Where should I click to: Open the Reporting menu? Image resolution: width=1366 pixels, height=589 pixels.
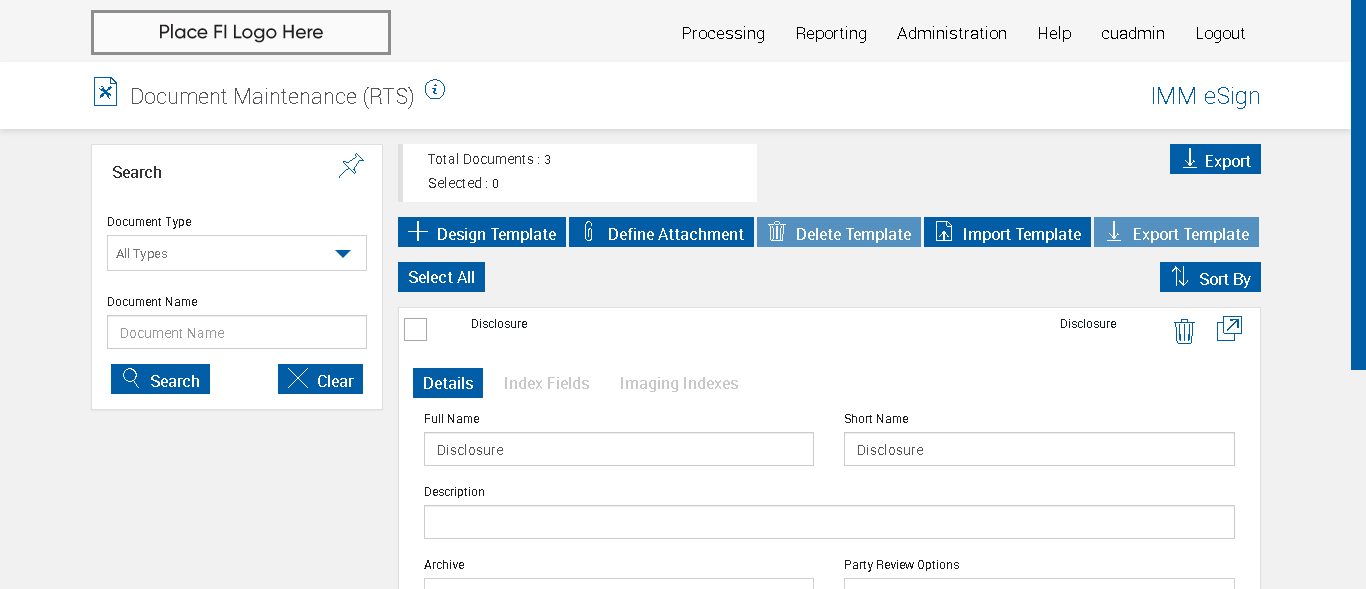coord(831,33)
